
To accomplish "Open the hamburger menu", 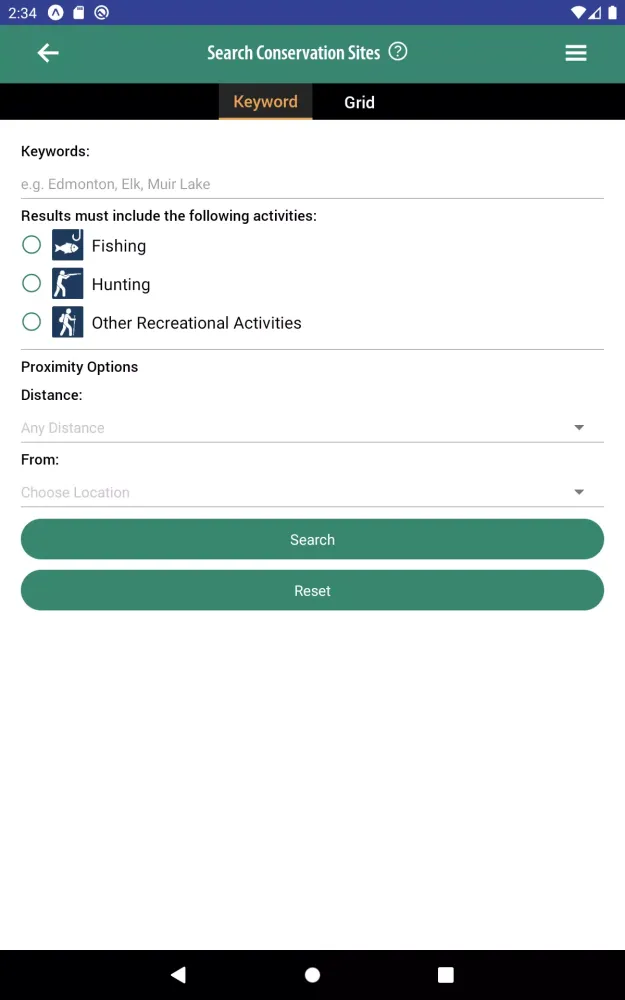I will (576, 53).
